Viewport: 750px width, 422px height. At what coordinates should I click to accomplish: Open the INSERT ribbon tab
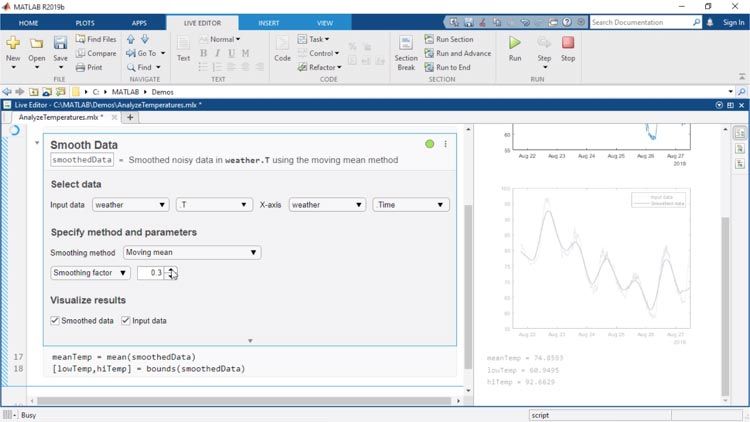(x=269, y=22)
